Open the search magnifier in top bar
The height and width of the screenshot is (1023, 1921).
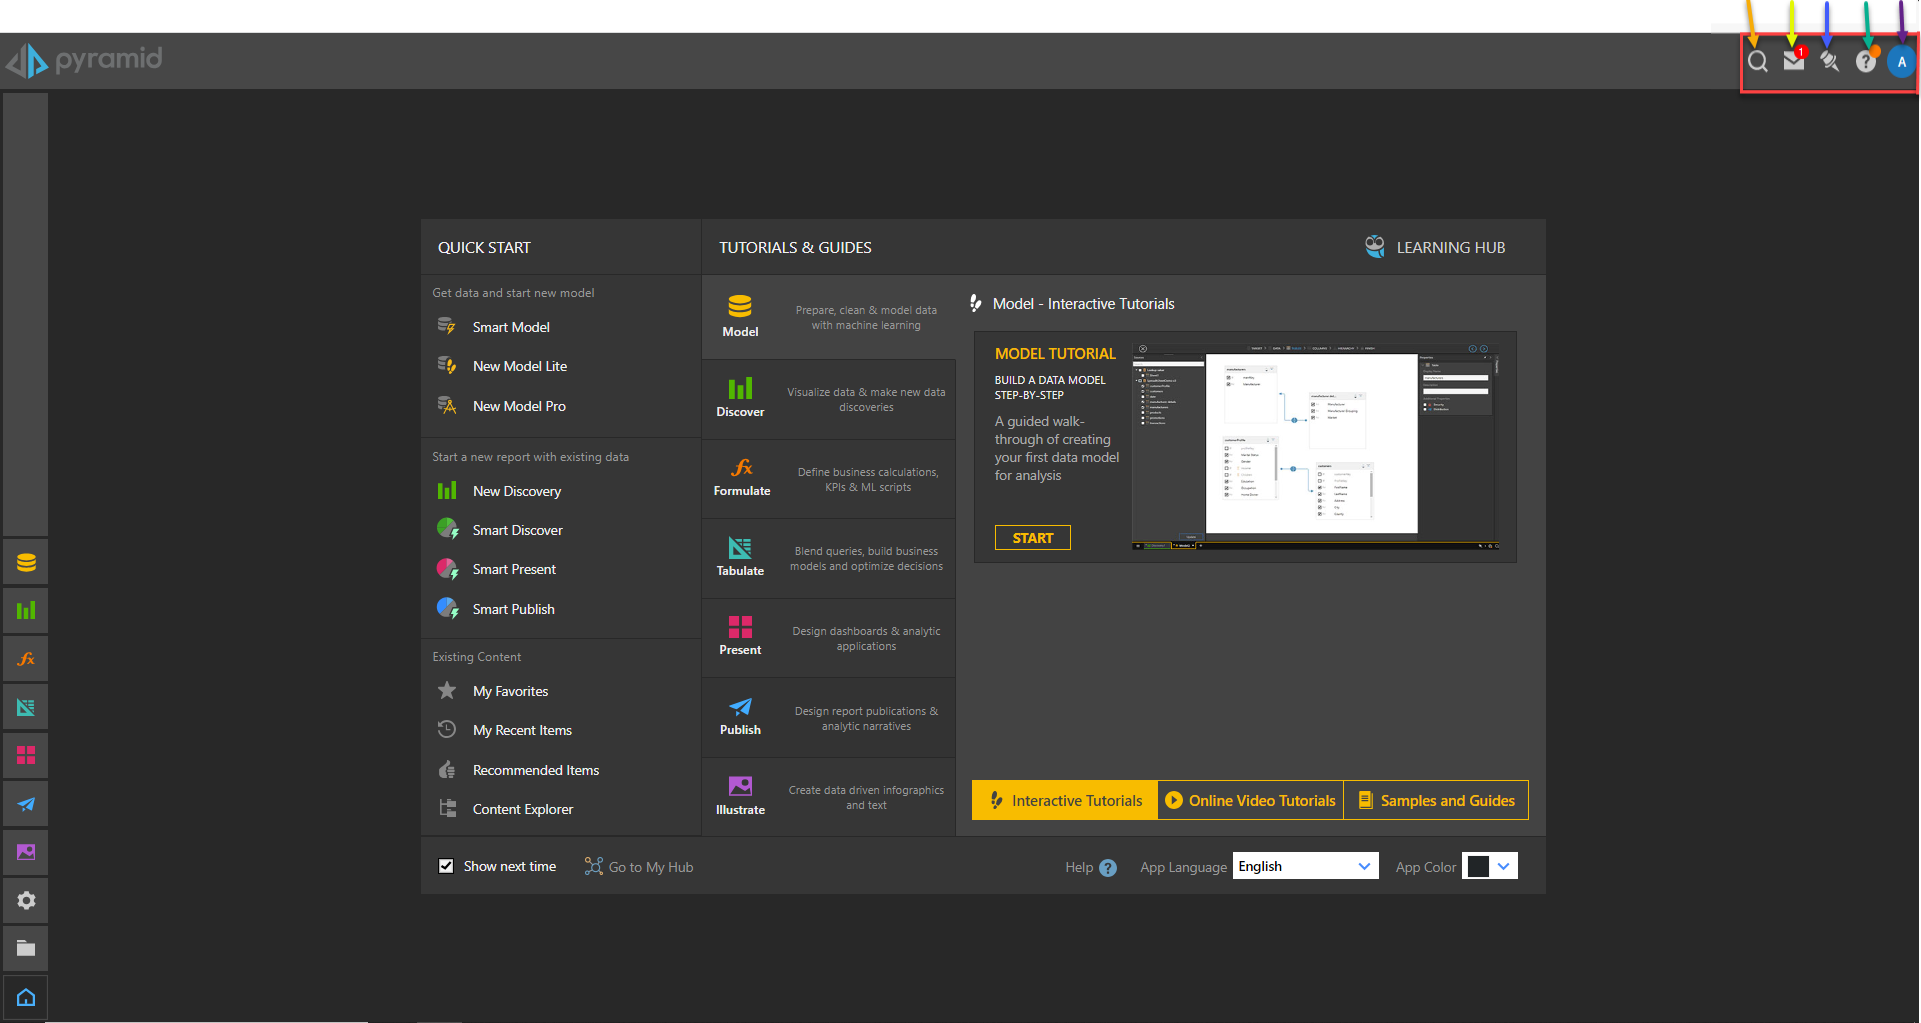(1757, 62)
